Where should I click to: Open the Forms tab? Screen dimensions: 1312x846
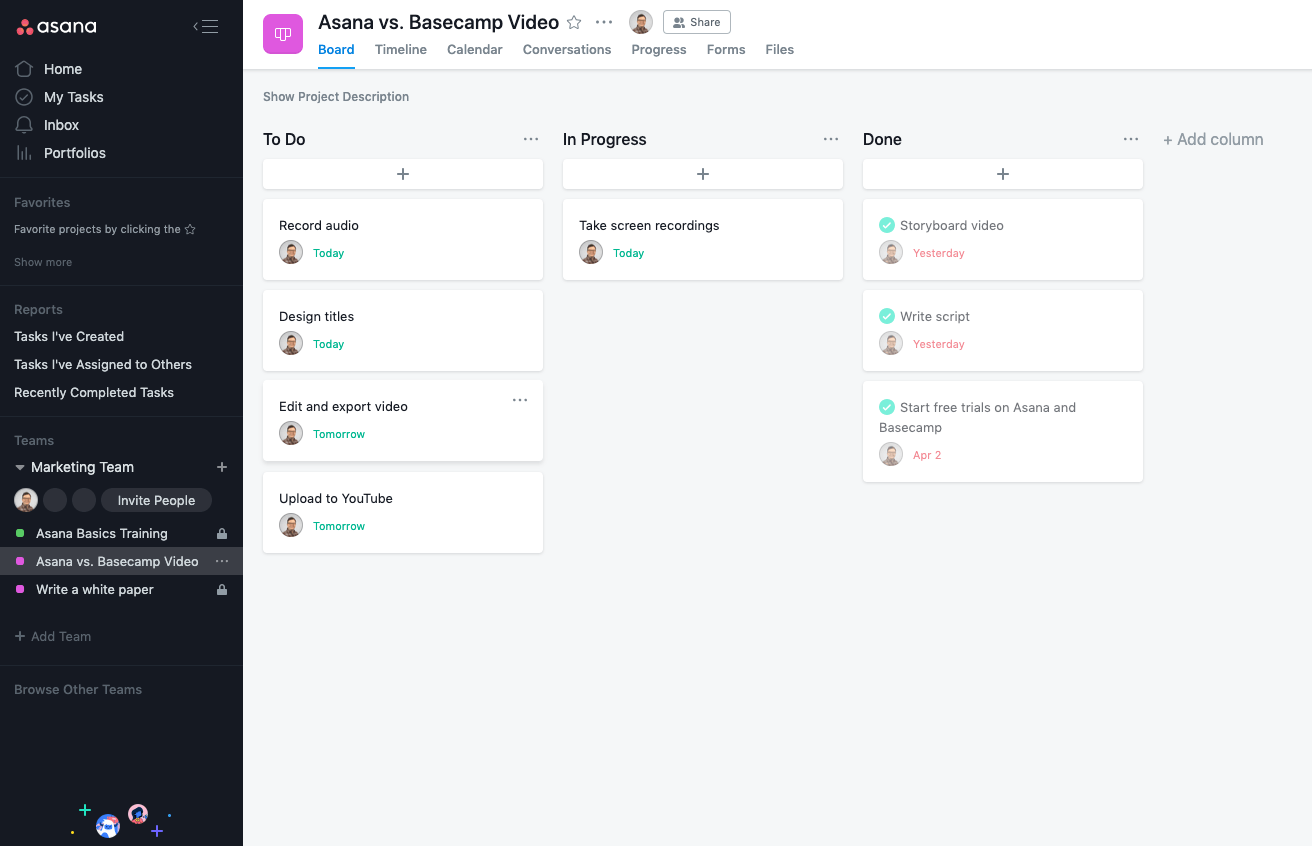726,49
